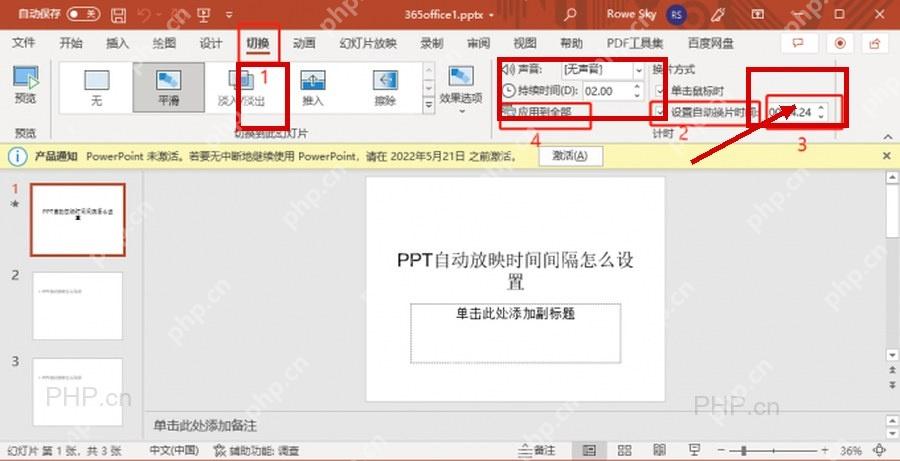The image size is (900, 461).
Task: Click transition gallery previous row arrow
Action: pos(429,70)
